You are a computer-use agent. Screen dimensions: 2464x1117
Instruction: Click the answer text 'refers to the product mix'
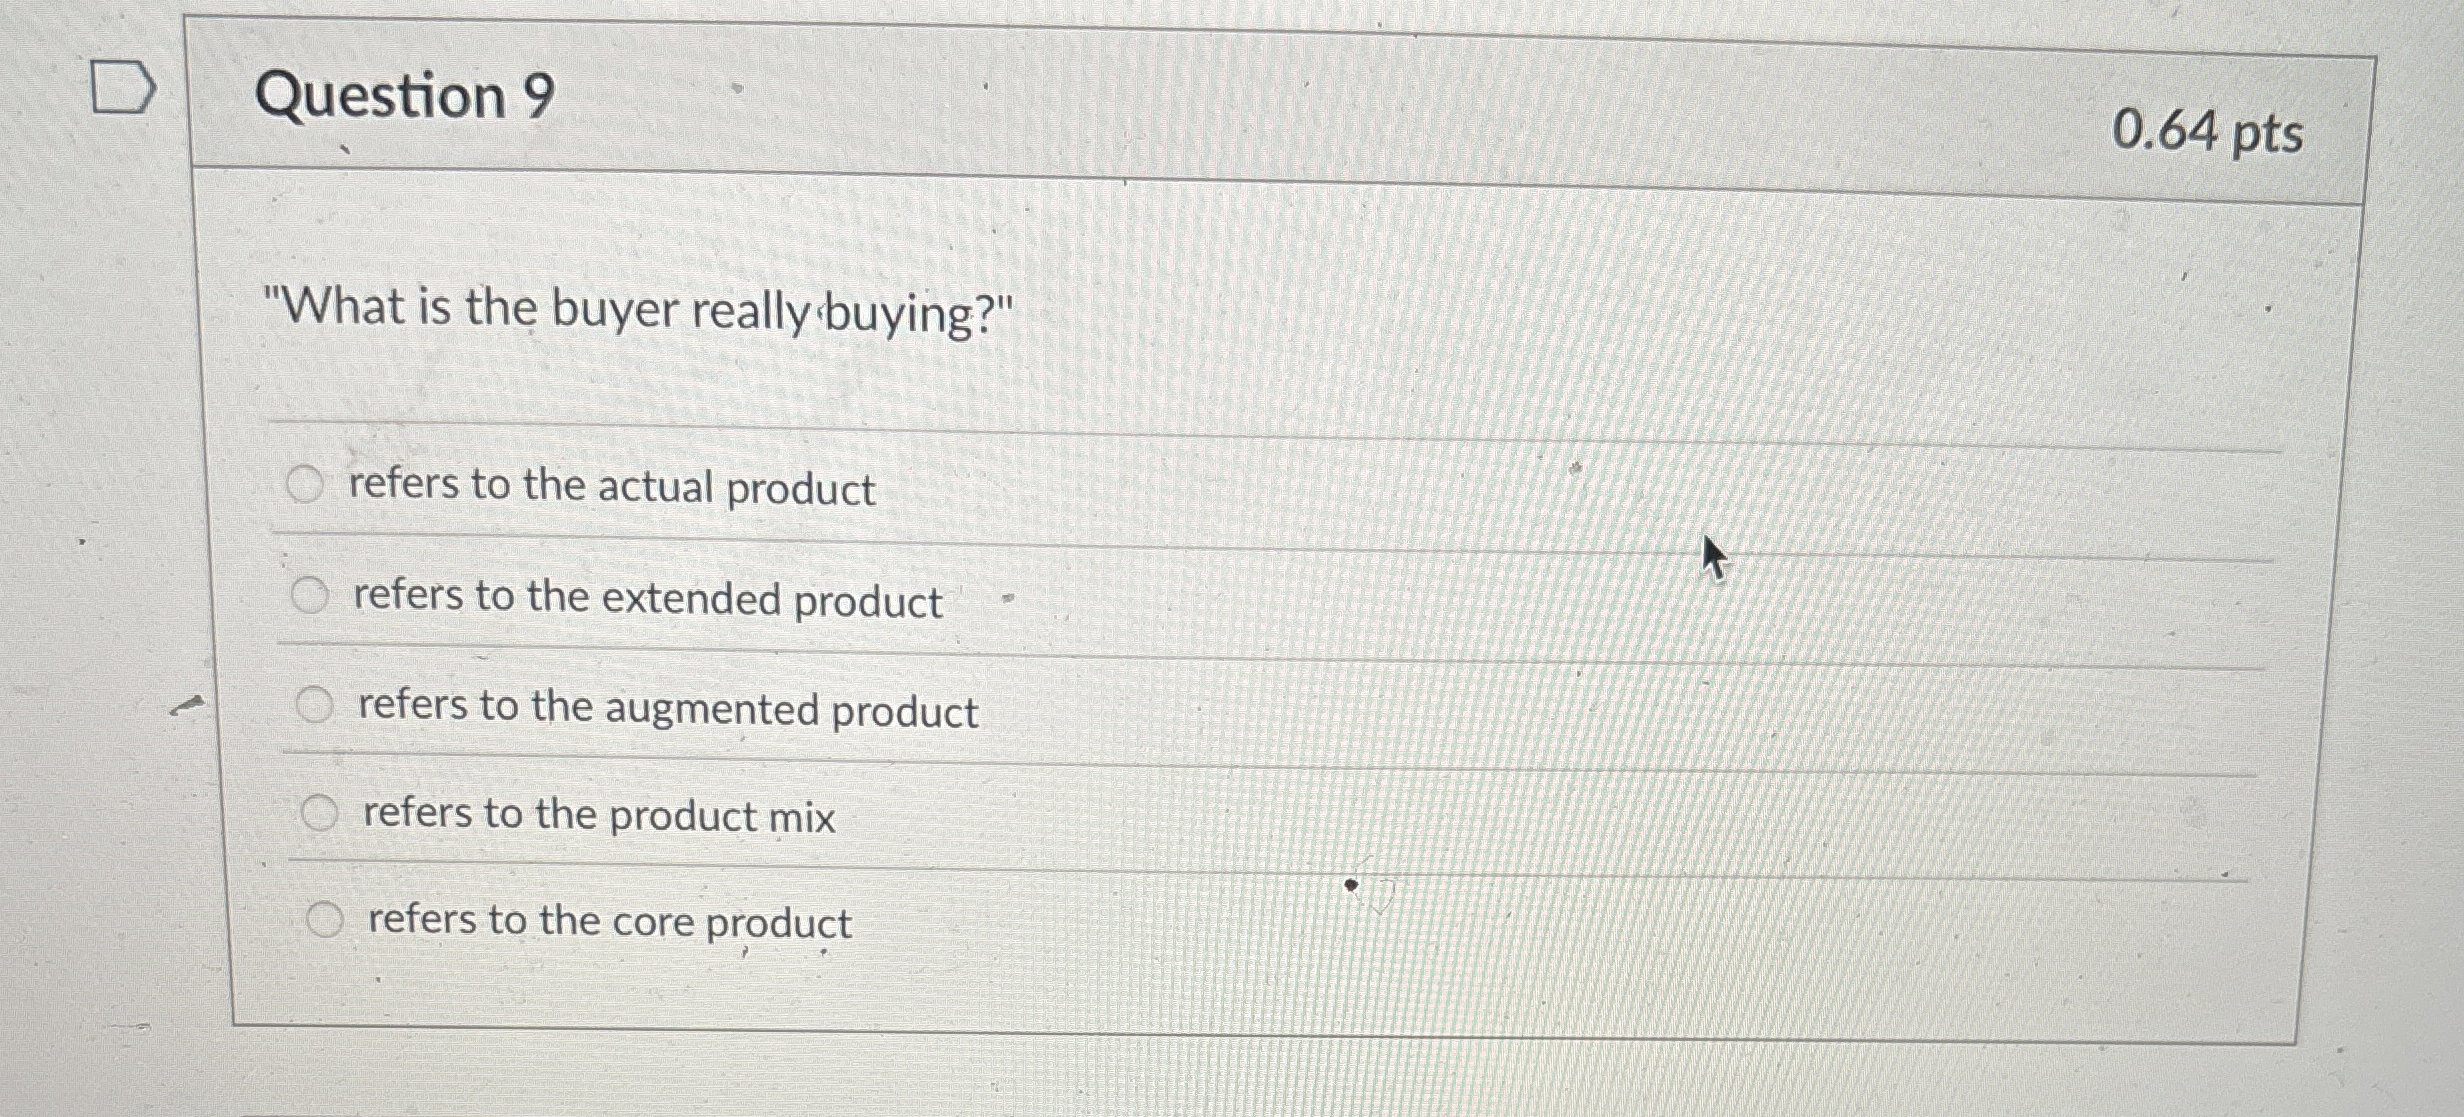[599, 817]
